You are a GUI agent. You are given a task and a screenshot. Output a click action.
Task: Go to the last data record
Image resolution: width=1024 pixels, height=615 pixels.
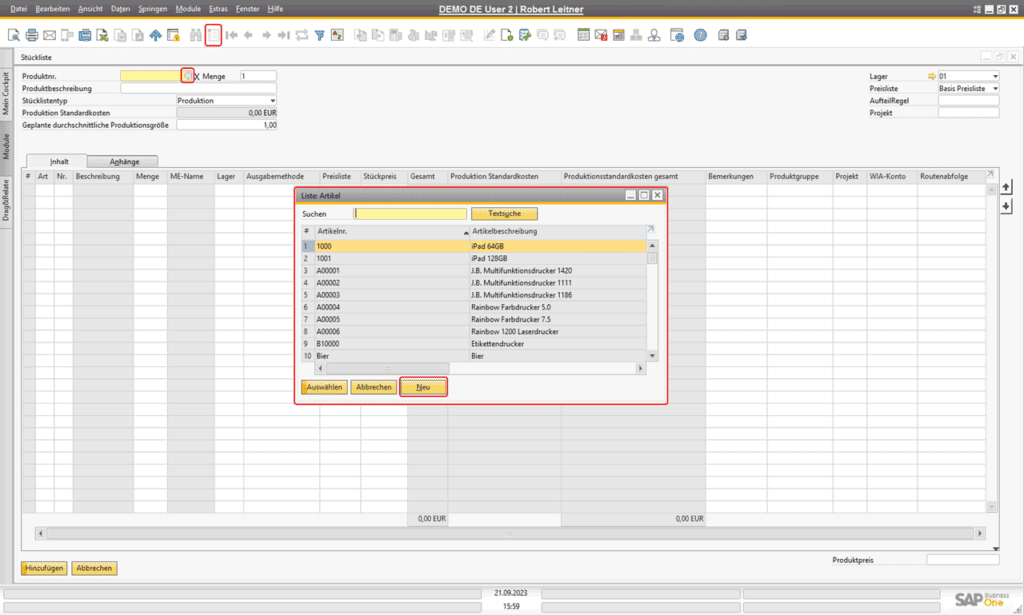(x=283, y=35)
